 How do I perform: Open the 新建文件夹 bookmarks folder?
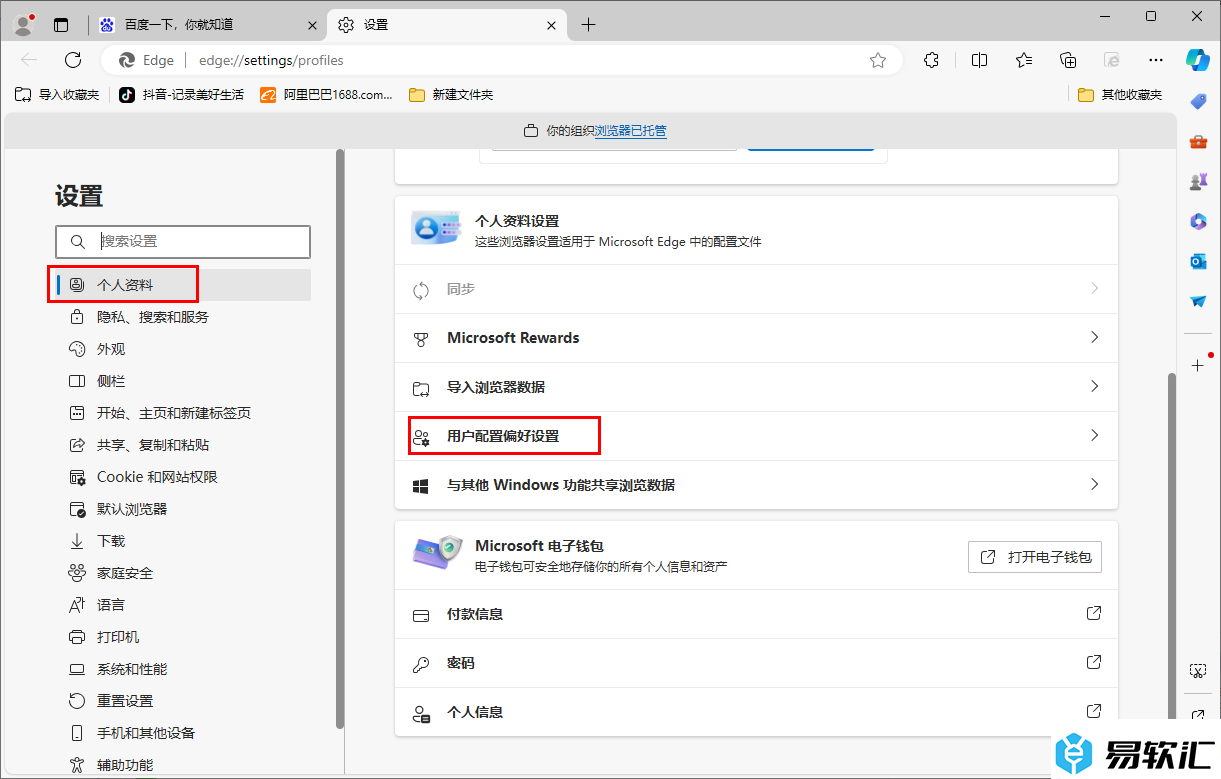click(x=451, y=95)
